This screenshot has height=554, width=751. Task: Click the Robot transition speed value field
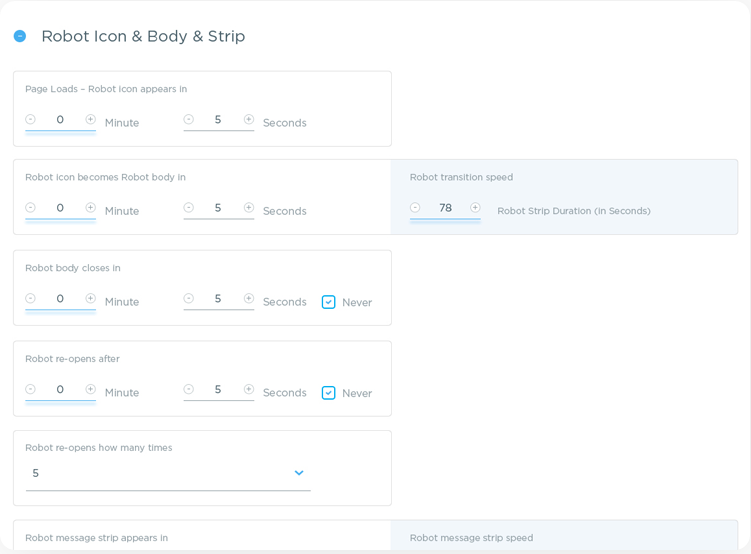tap(445, 208)
